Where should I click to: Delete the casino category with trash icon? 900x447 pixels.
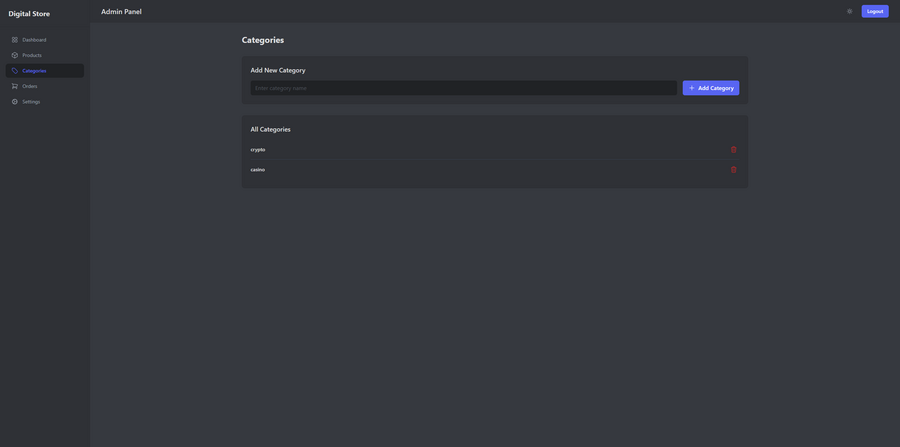pos(734,169)
